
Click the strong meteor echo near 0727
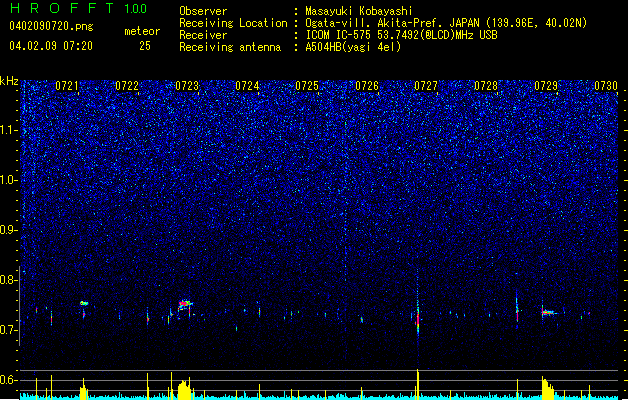pyautogui.click(x=418, y=319)
